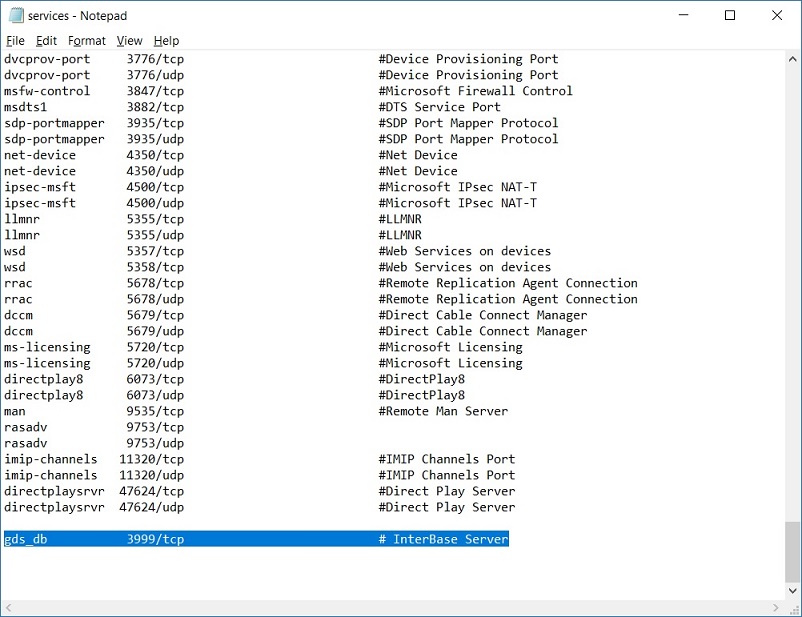802x617 pixels.
Task: Click the vertical scrollbar thumb
Action: (792, 551)
